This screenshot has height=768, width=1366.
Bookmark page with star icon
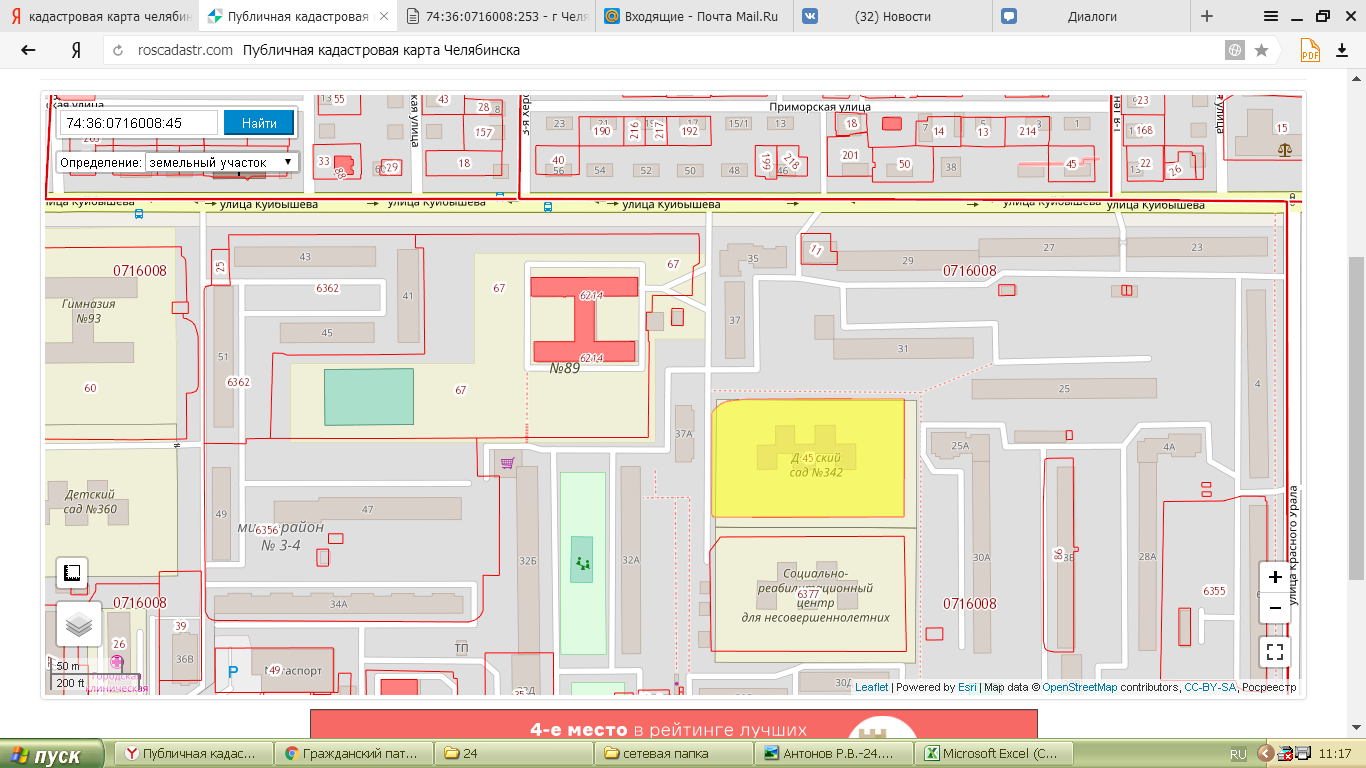(1261, 50)
